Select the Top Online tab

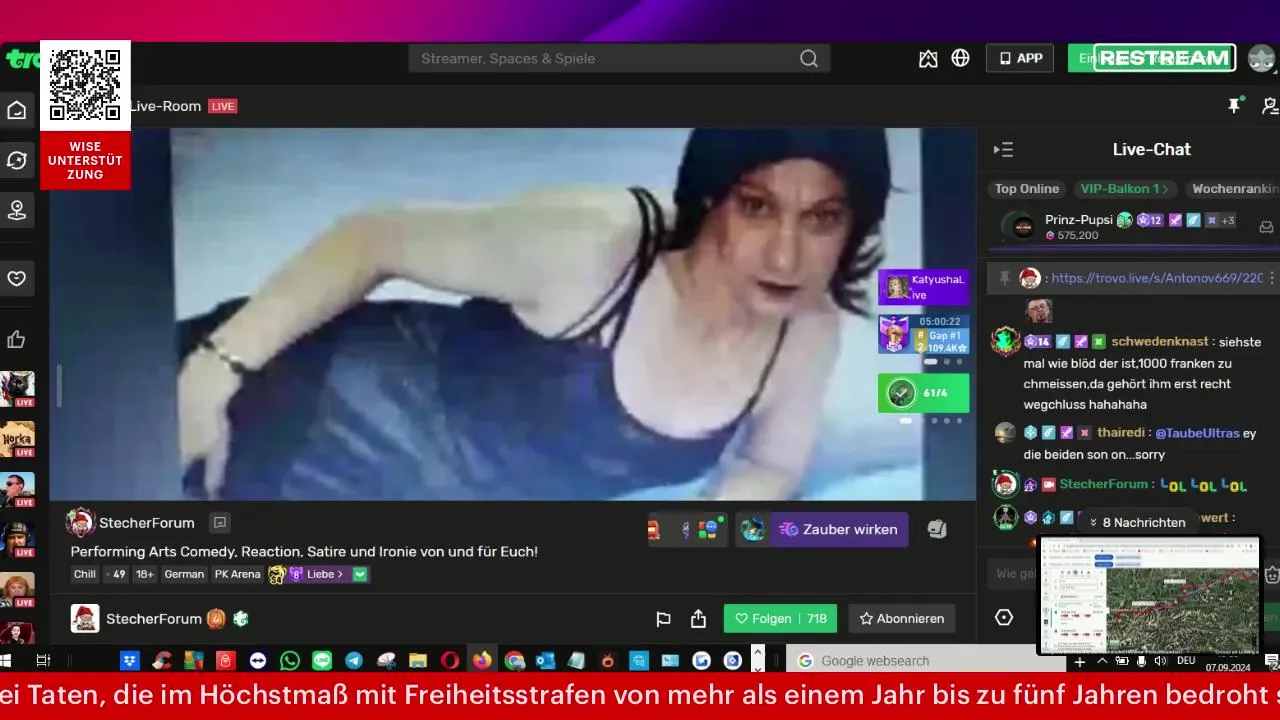pos(1026,189)
